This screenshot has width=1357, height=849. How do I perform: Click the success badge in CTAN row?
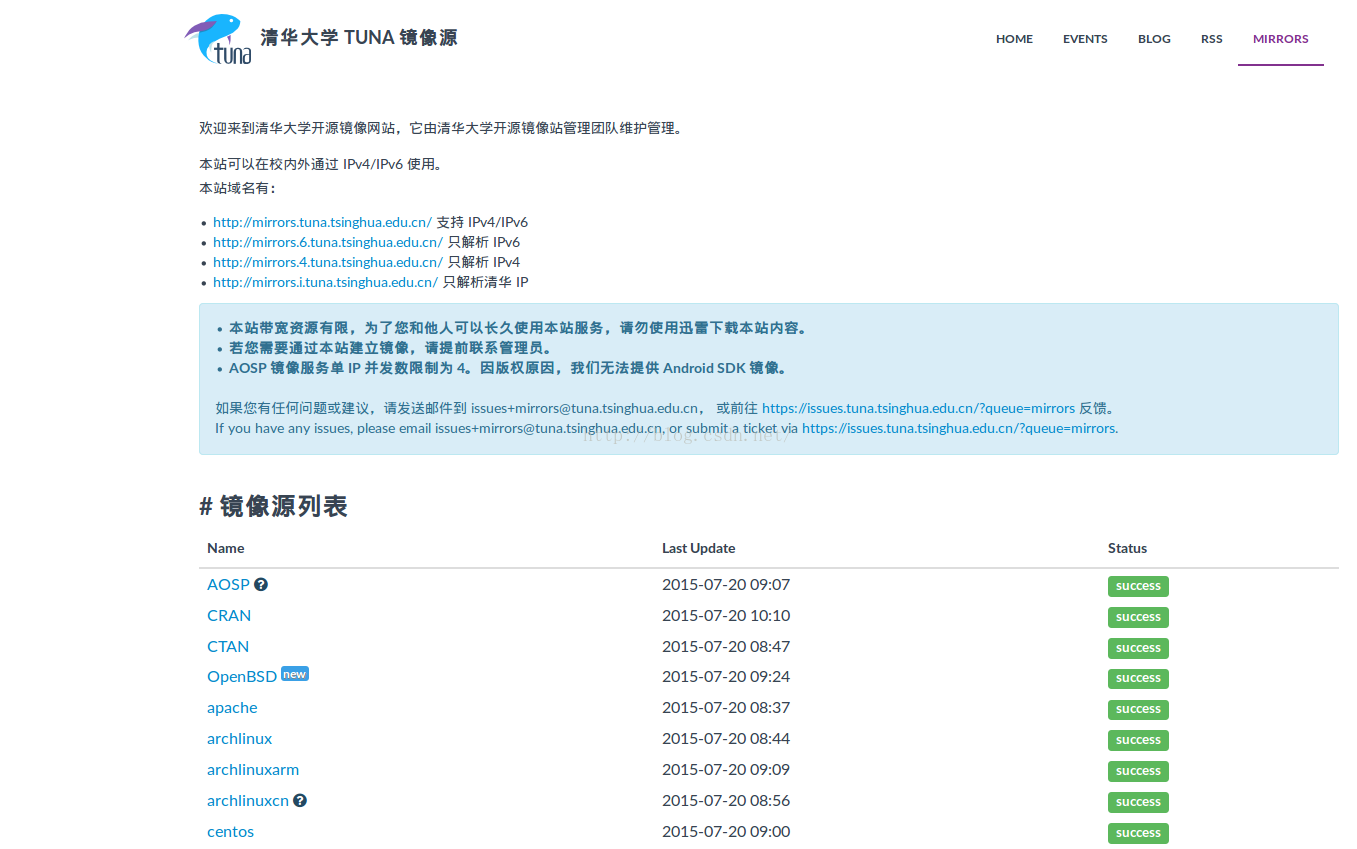1138,648
